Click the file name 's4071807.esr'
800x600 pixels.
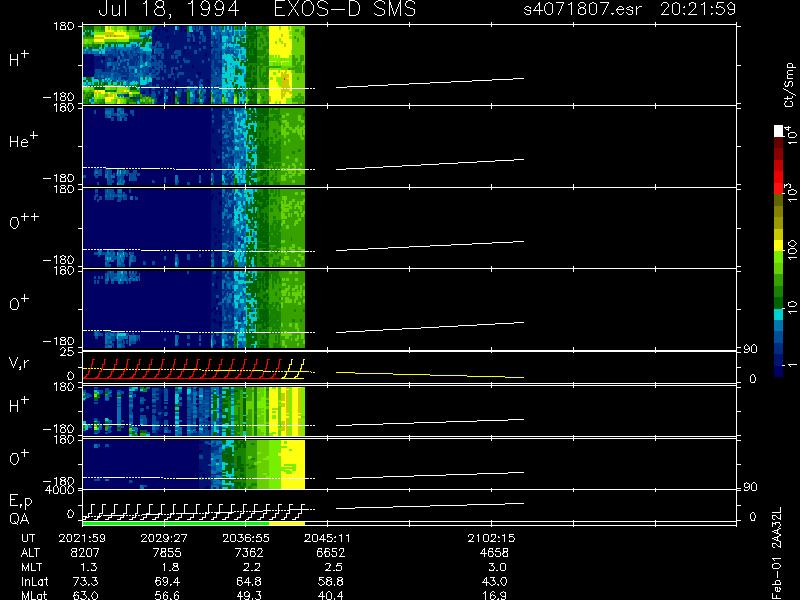click(582, 9)
